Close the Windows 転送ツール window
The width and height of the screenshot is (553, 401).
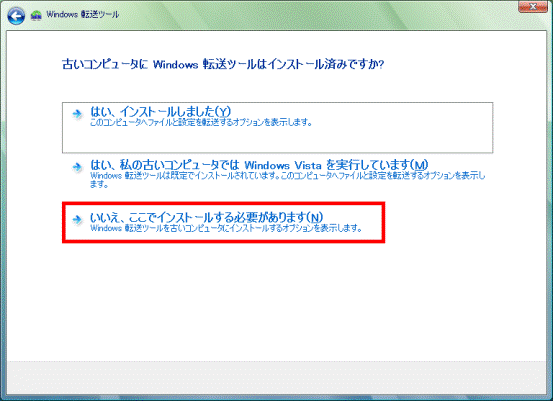533,7
